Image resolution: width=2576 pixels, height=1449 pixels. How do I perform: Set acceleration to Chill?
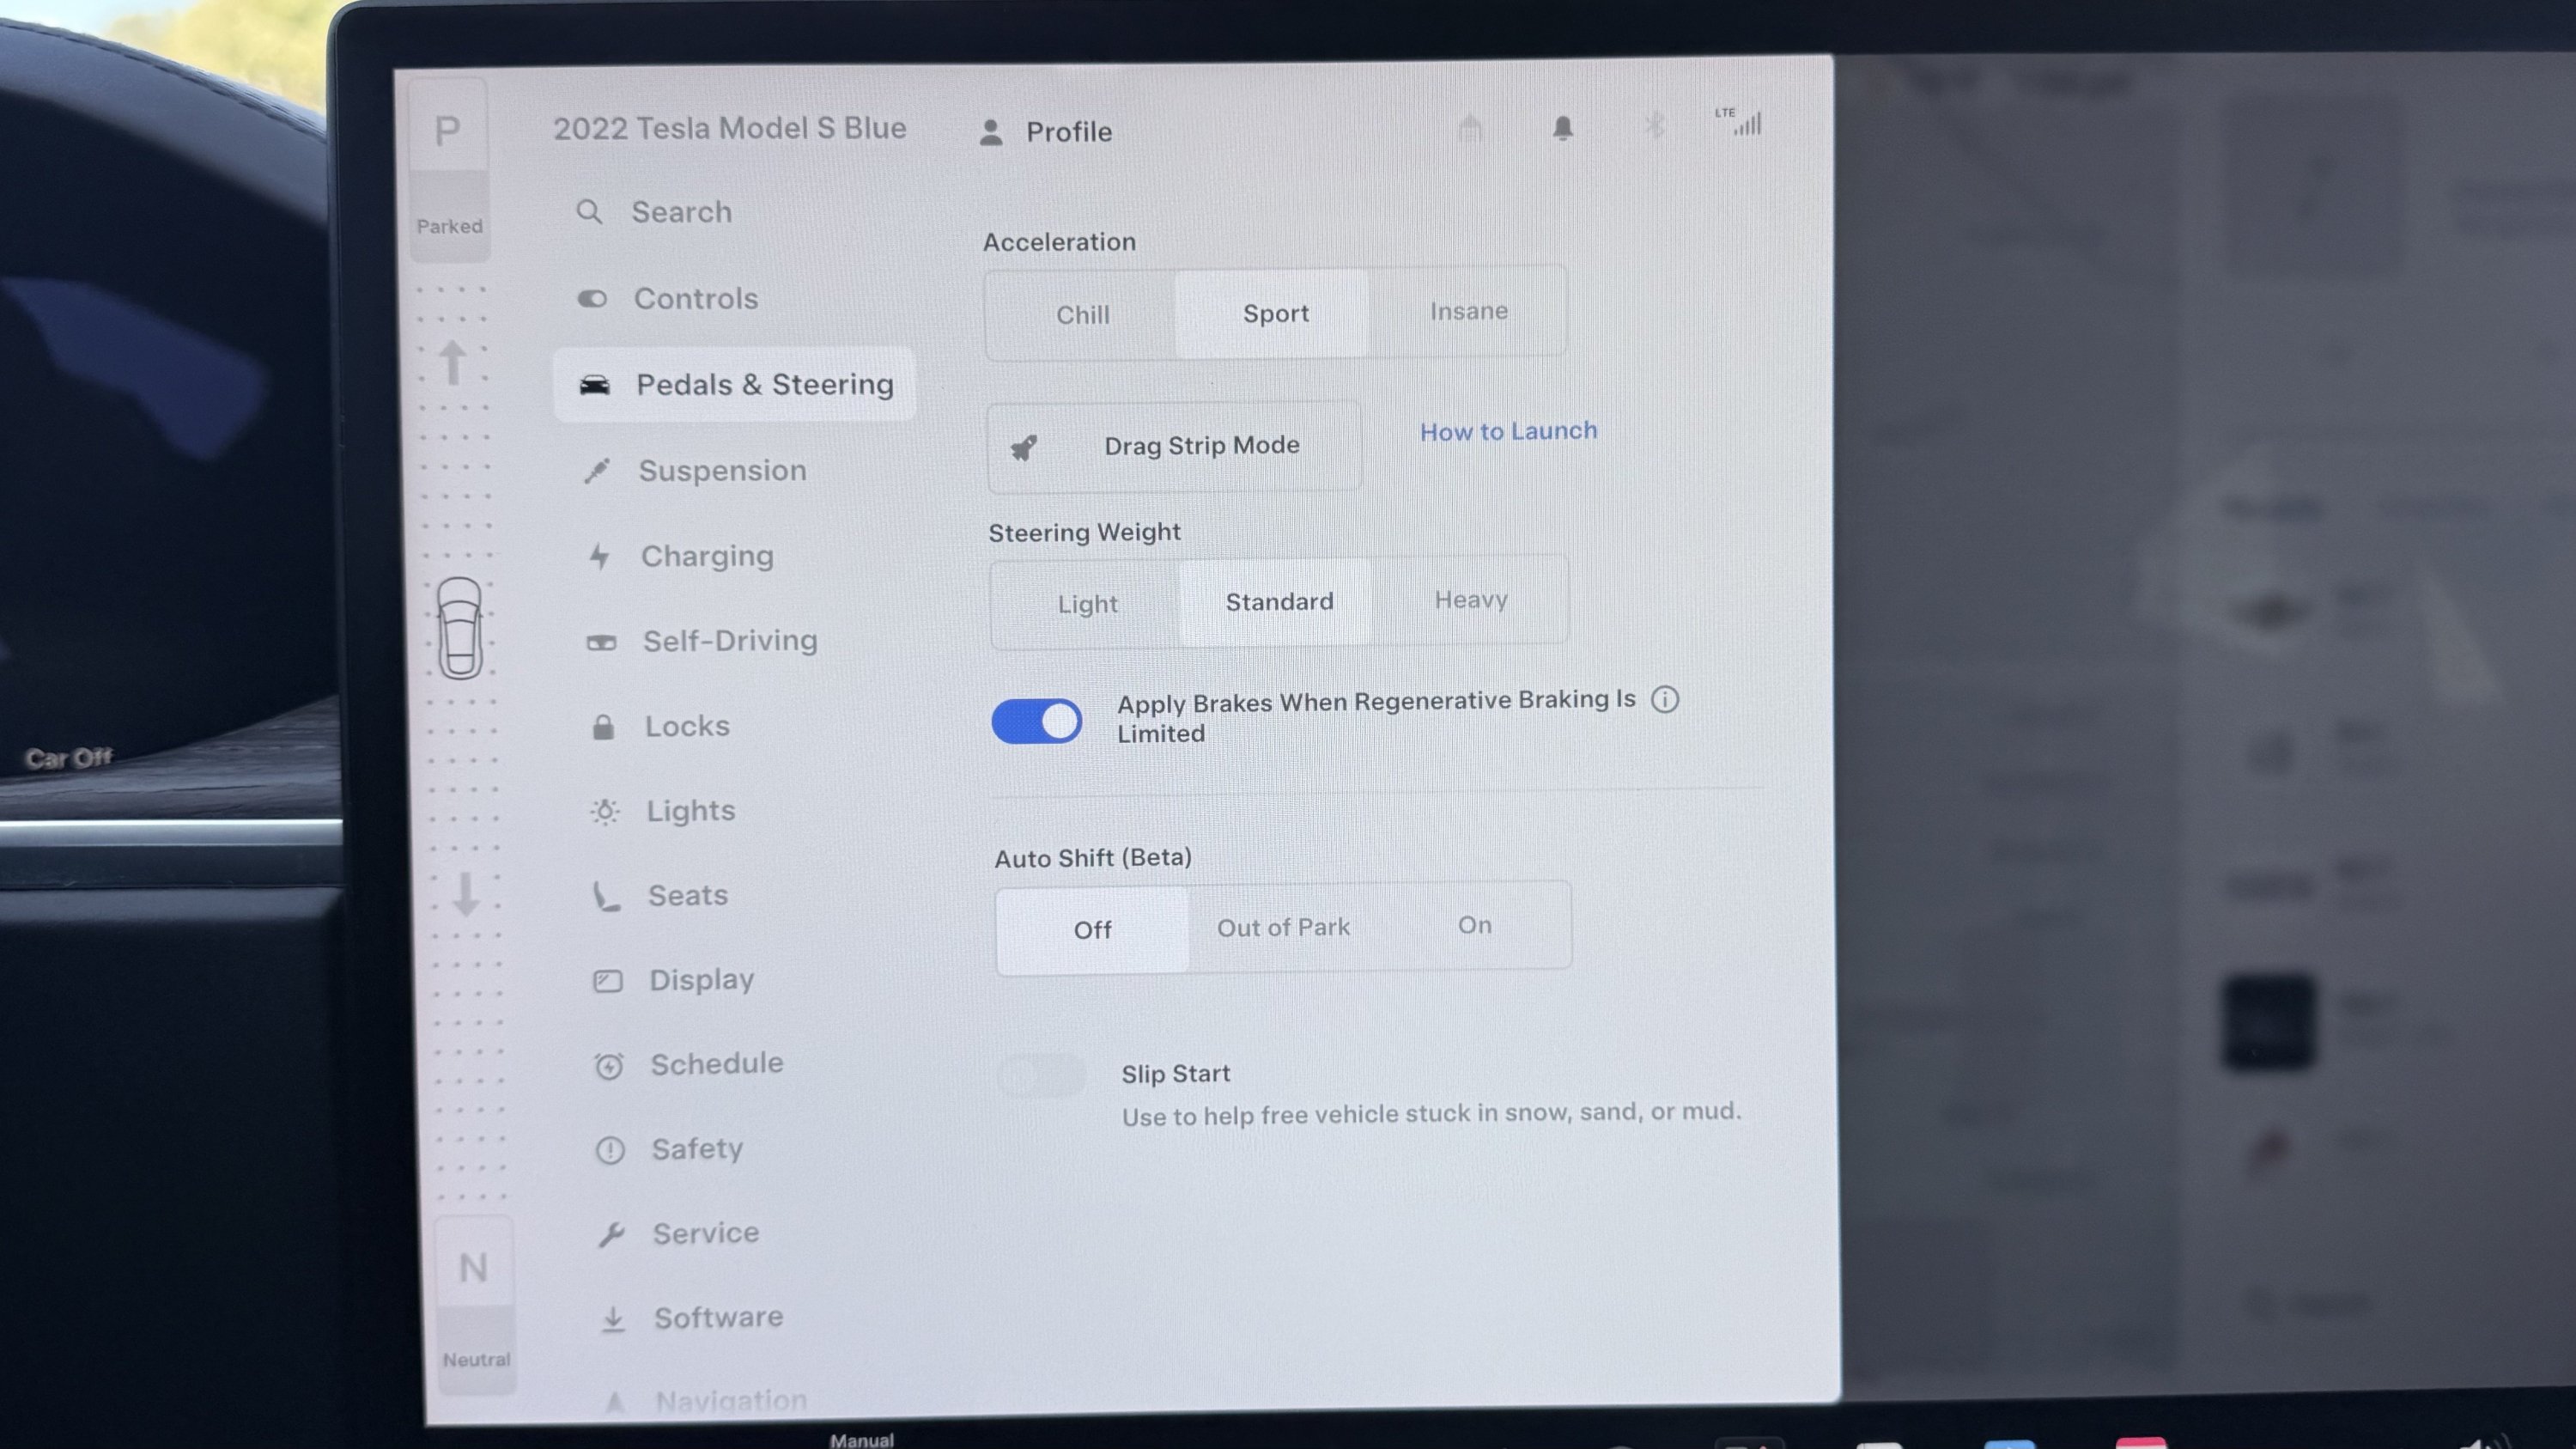1082,315
